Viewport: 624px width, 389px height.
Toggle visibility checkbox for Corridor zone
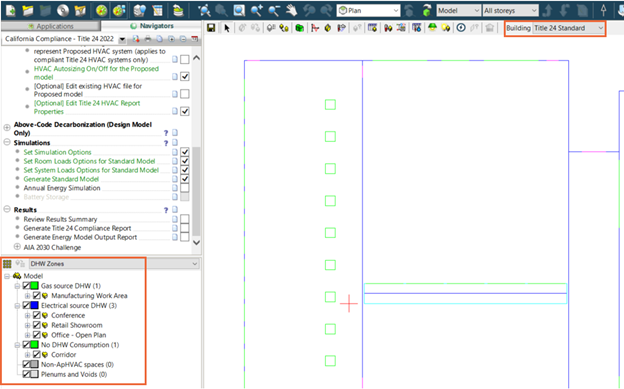[x=37, y=354]
